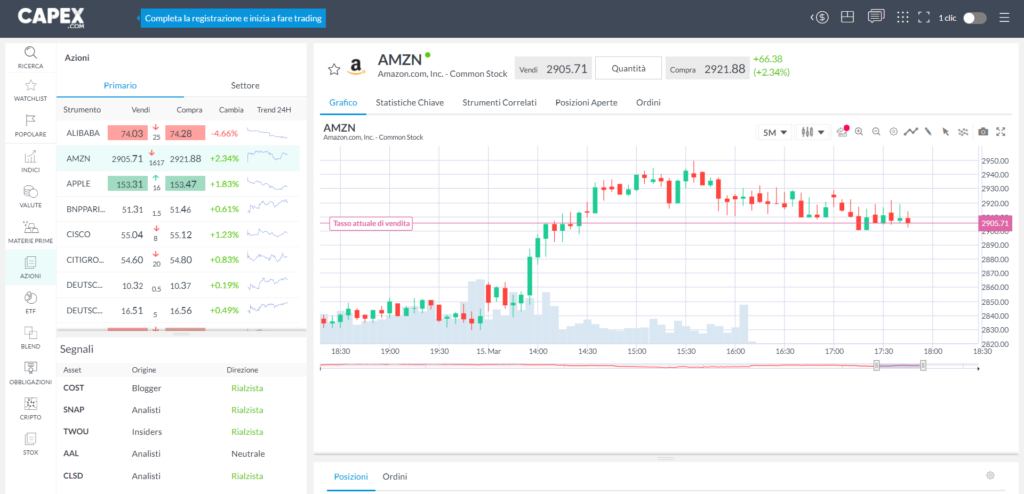Toggle the 1 clic trading switch
This screenshot has height=494, width=1024.
pos(974,18)
